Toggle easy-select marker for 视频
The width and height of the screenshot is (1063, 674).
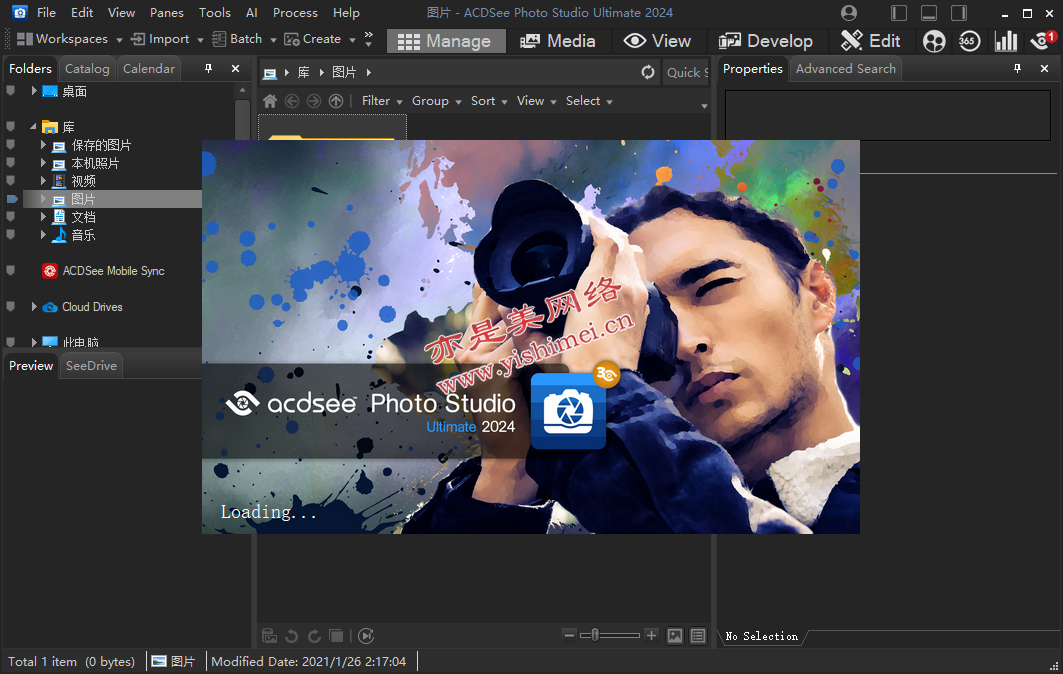click(x=11, y=181)
